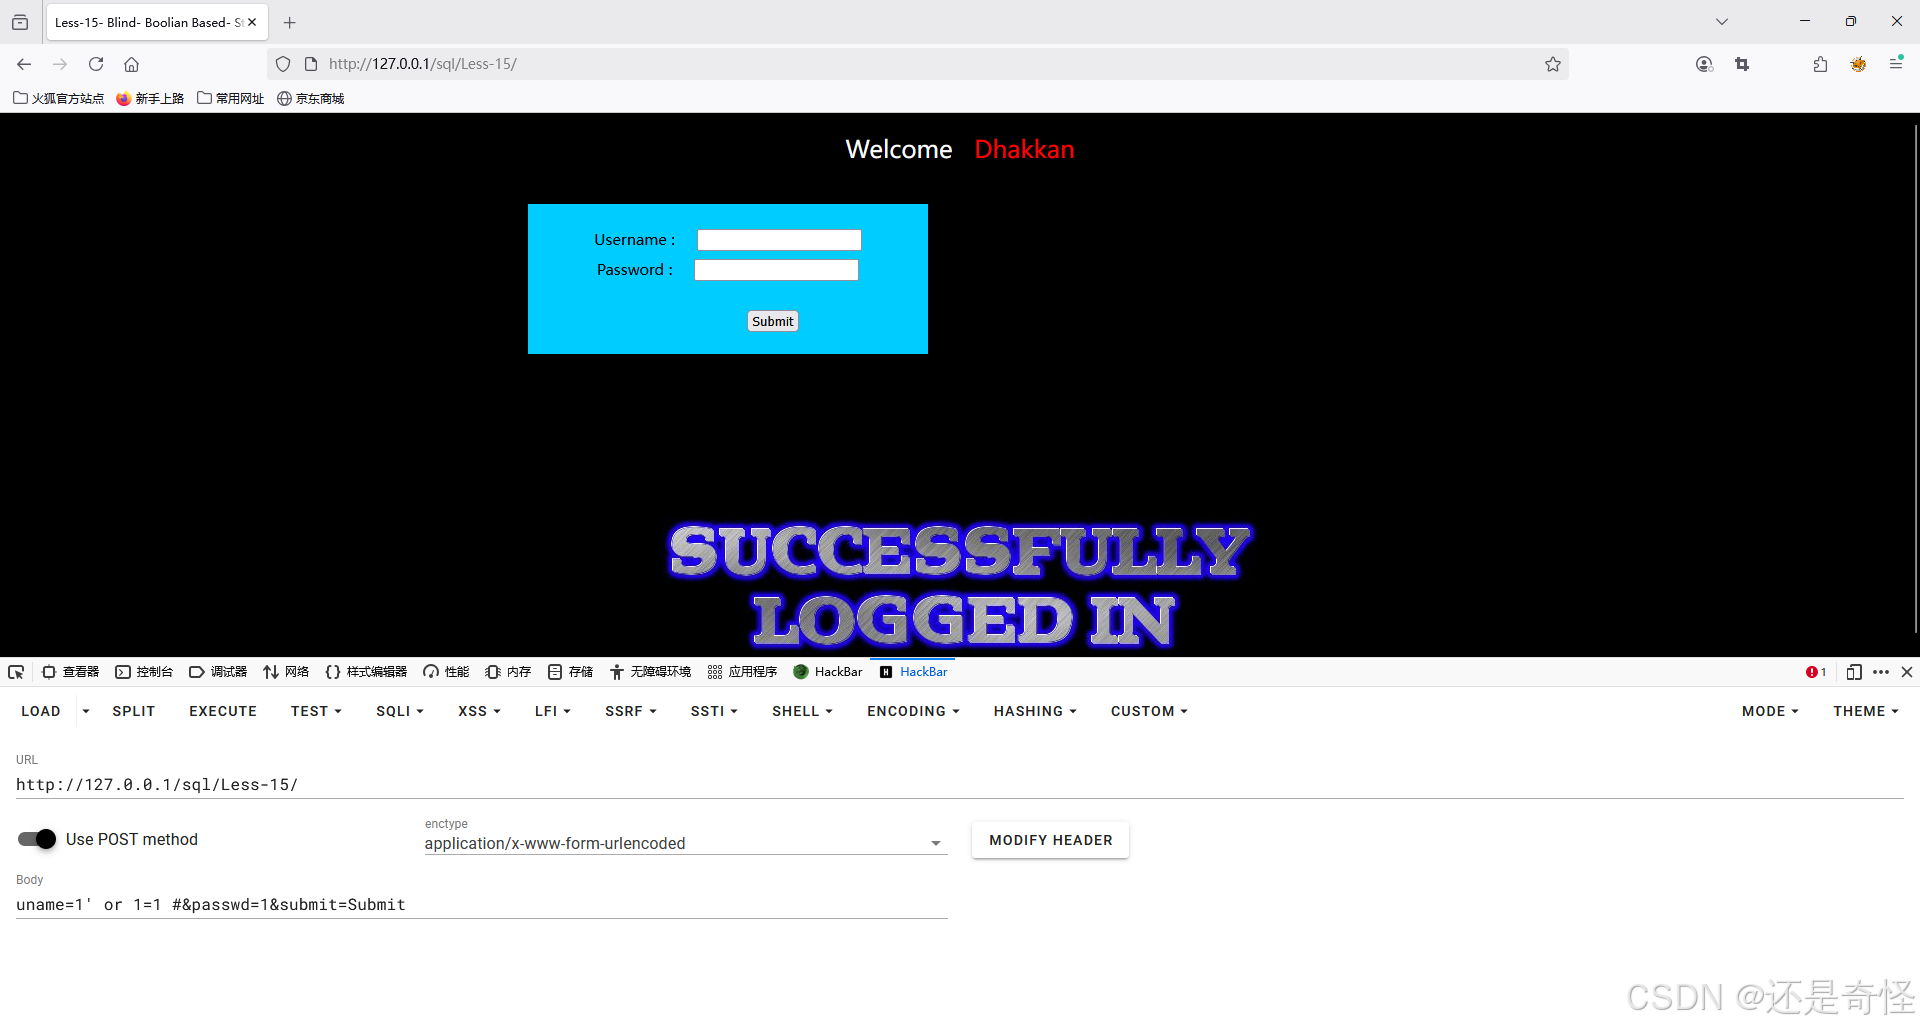Click the screenshot crop tool icon
This screenshot has height=1029, width=1920.
1742,64
